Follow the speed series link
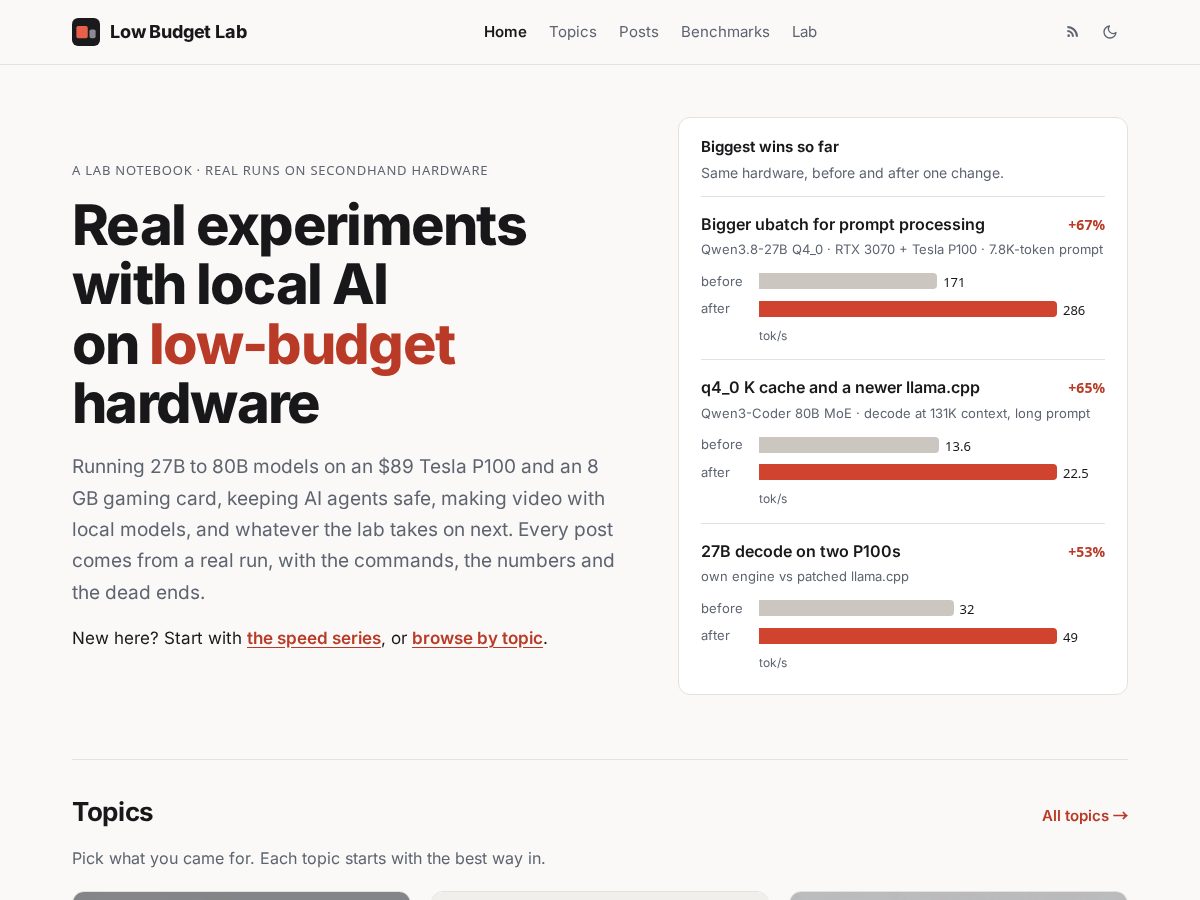 314,638
